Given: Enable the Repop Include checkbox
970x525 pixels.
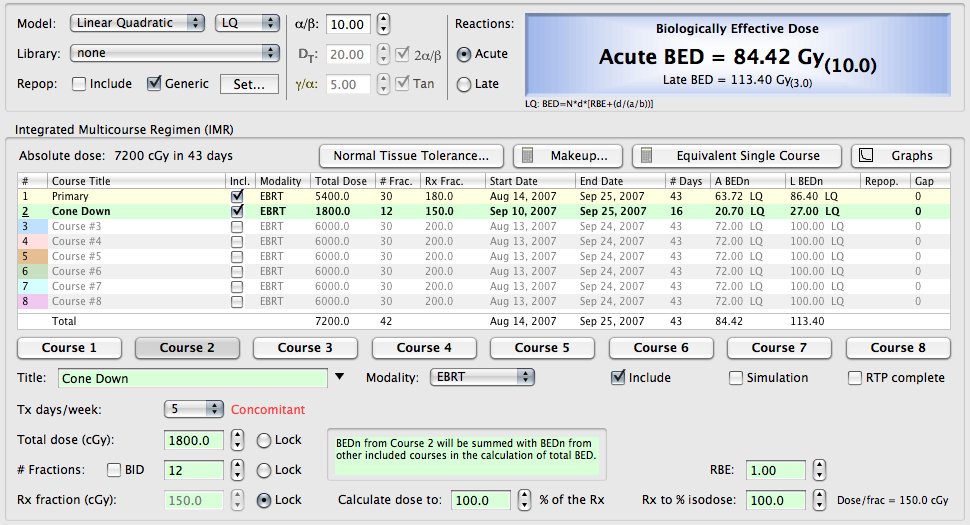Looking at the screenshot, I should click(x=78, y=84).
